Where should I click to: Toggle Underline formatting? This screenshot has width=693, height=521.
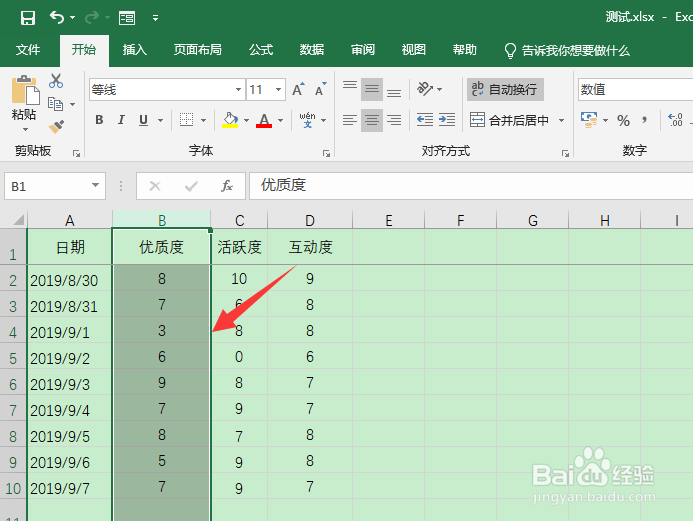(x=143, y=120)
